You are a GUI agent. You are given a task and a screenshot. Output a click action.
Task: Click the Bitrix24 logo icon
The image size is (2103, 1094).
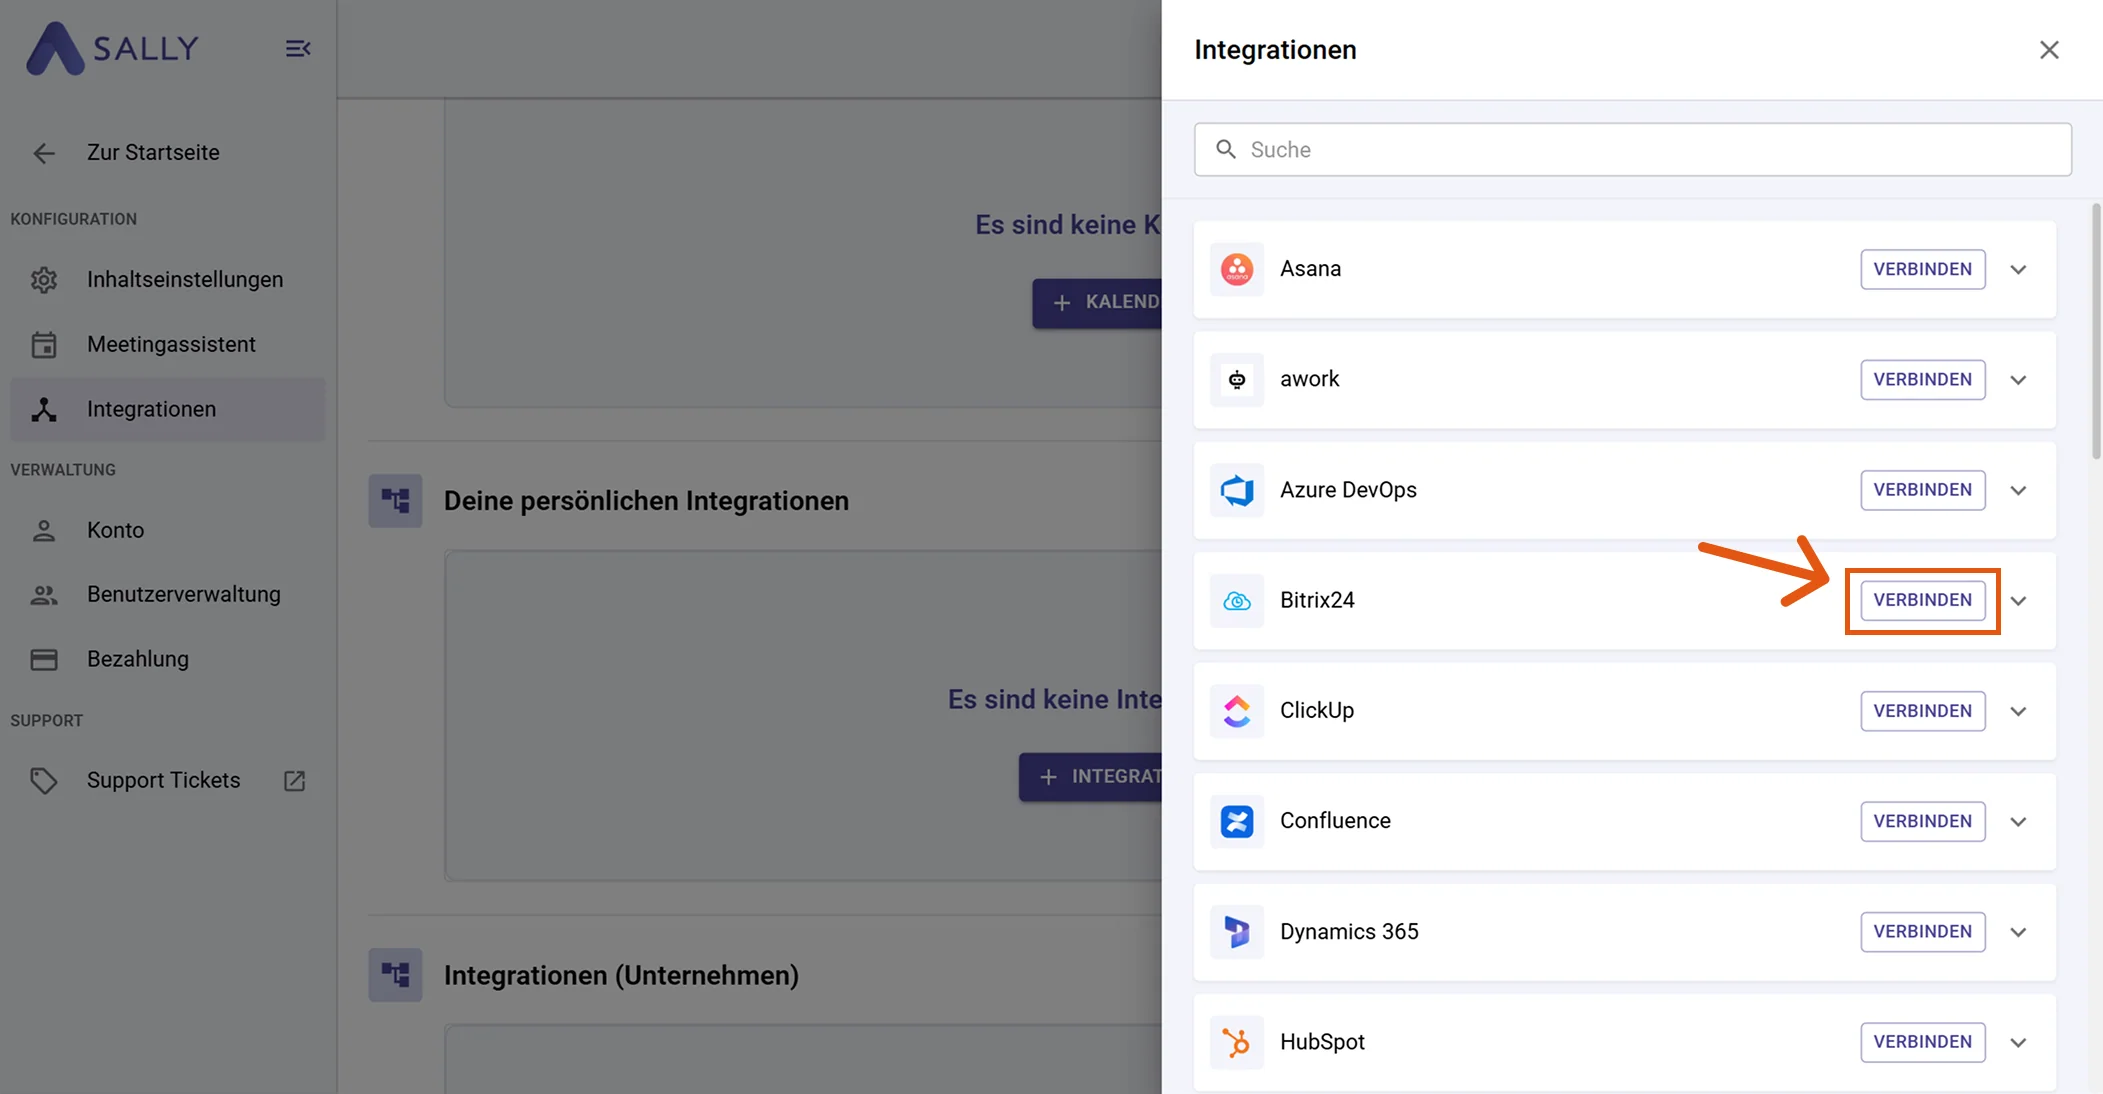click(1237, 600)
